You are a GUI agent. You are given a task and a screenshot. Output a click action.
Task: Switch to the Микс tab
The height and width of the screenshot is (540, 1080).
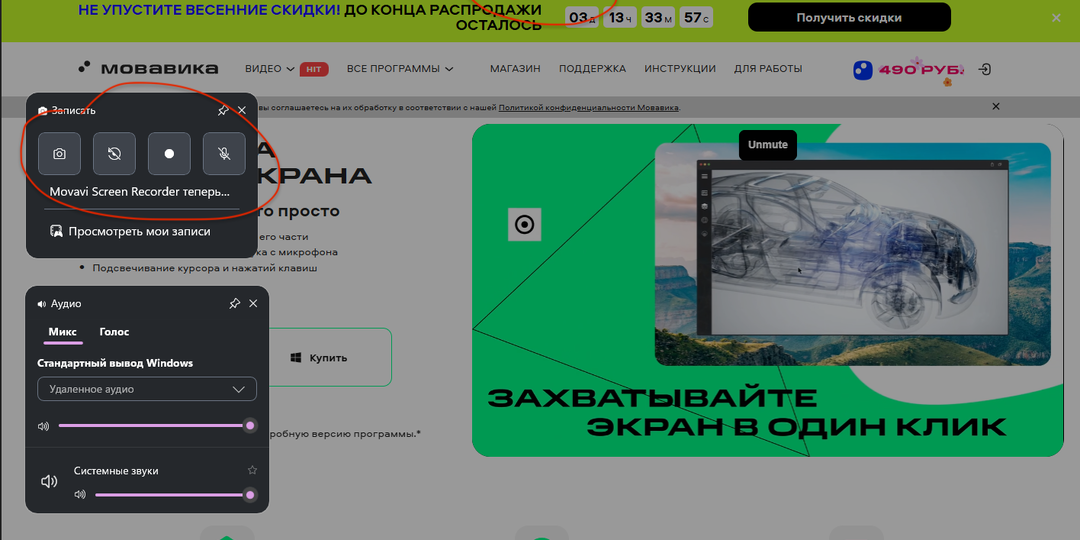[63, 332]
